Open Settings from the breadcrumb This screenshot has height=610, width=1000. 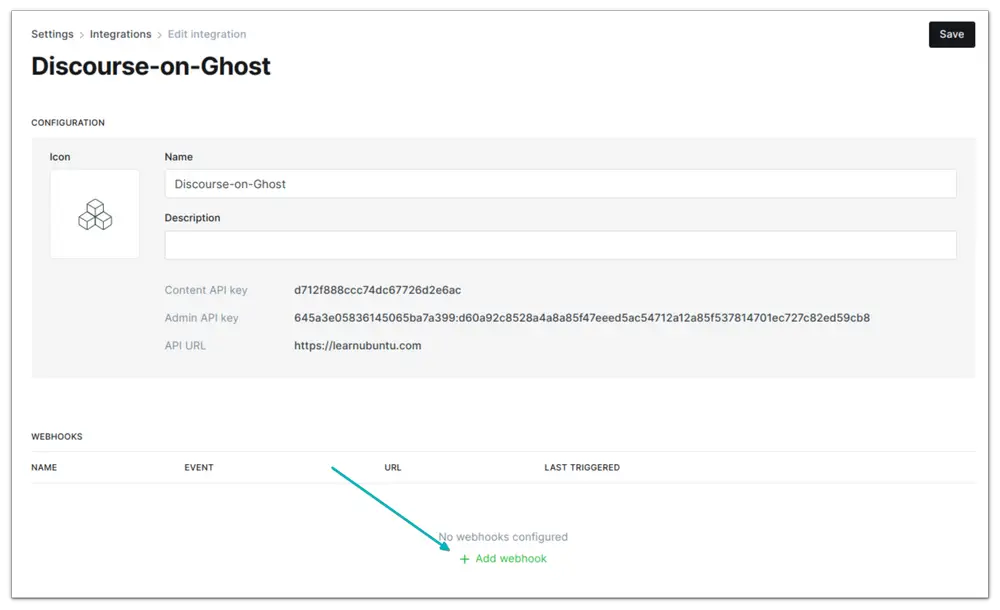point(52,34)
